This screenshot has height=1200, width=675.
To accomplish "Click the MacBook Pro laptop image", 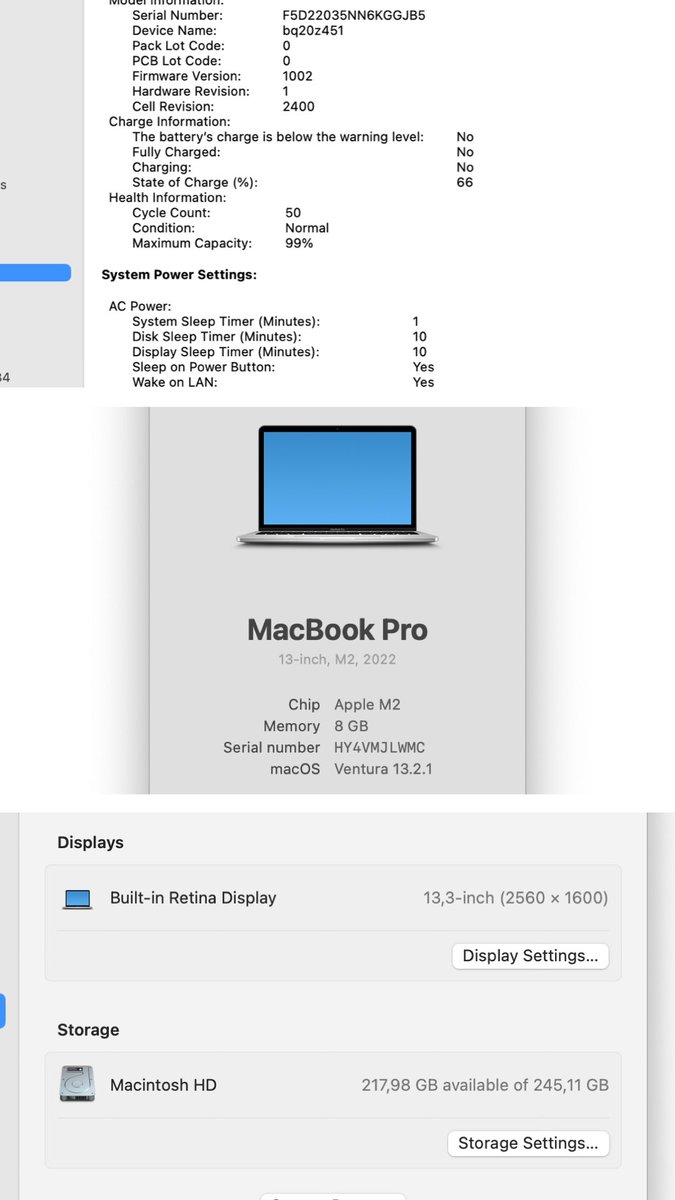I will click(337, 486).
